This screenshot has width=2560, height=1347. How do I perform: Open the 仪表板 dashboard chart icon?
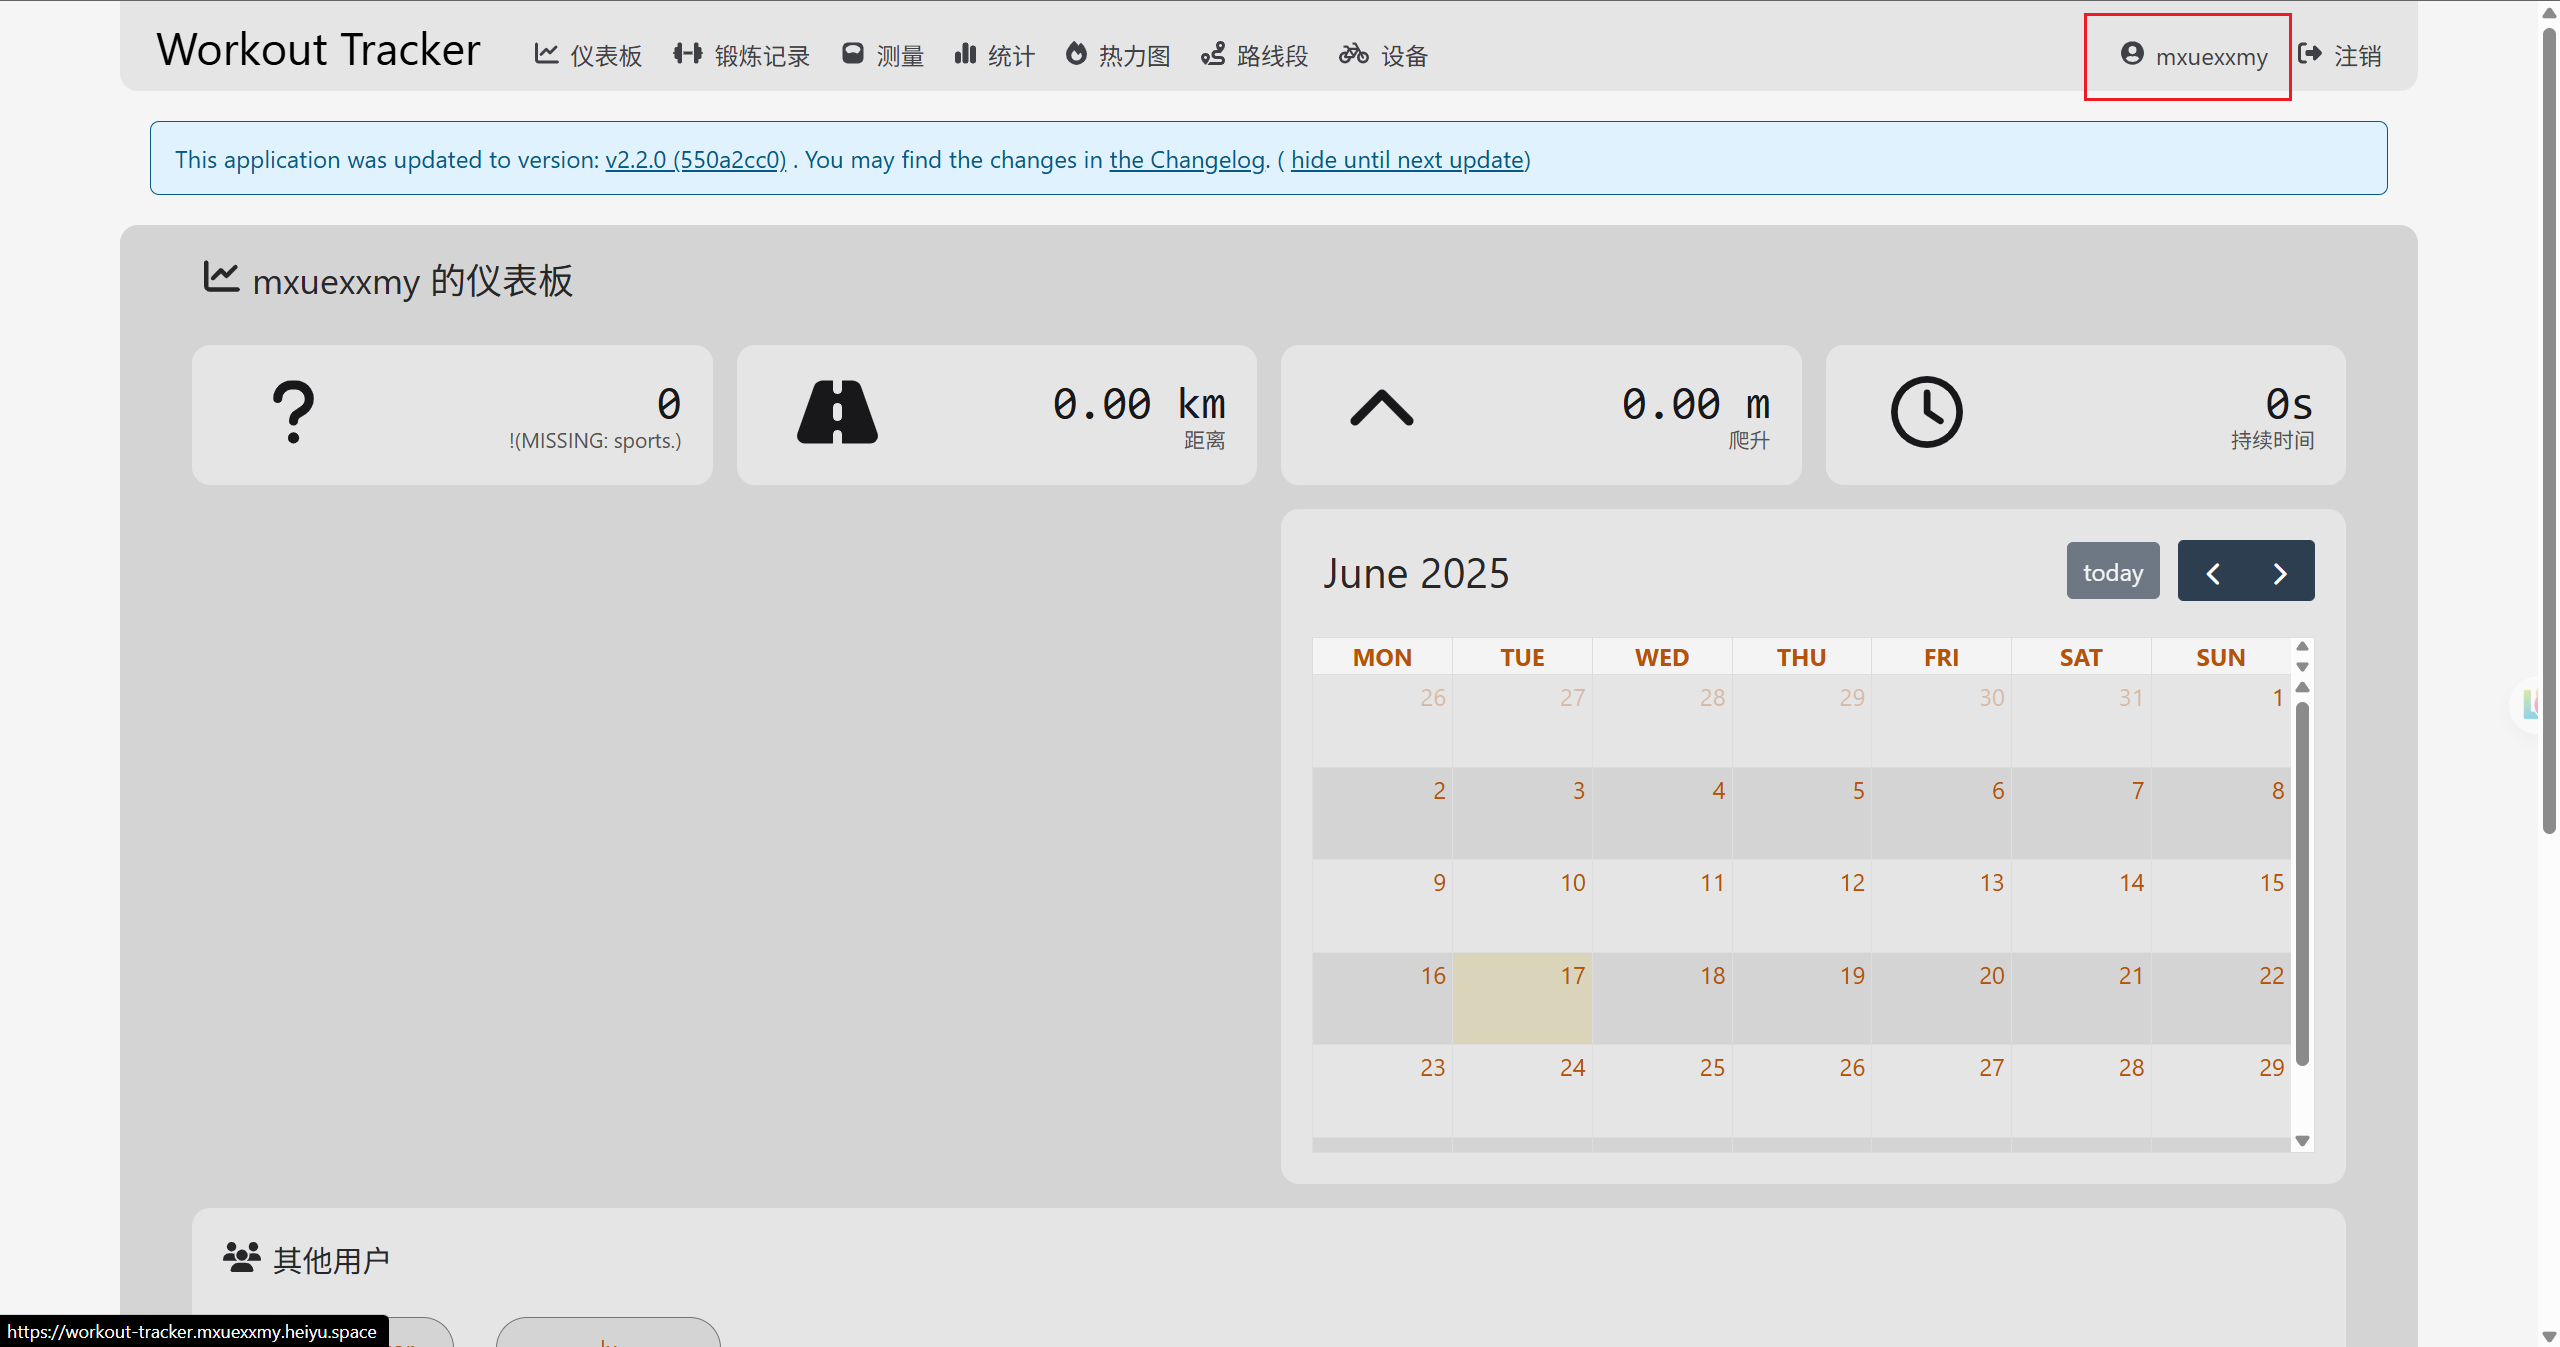[x=546, y=54]
